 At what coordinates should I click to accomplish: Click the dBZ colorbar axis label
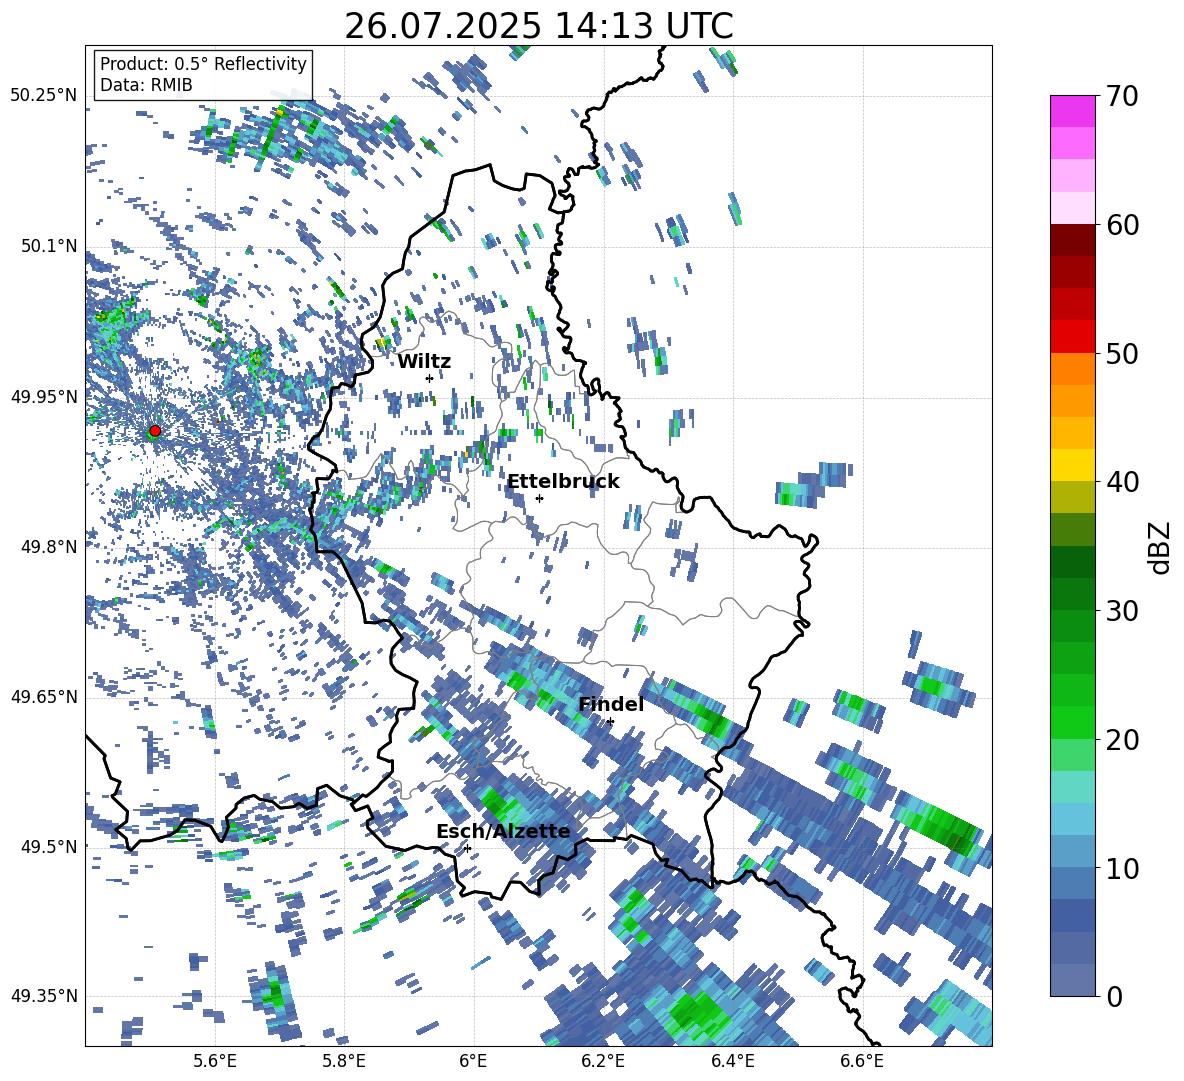pyautogui.click(x=1161, y=547)
